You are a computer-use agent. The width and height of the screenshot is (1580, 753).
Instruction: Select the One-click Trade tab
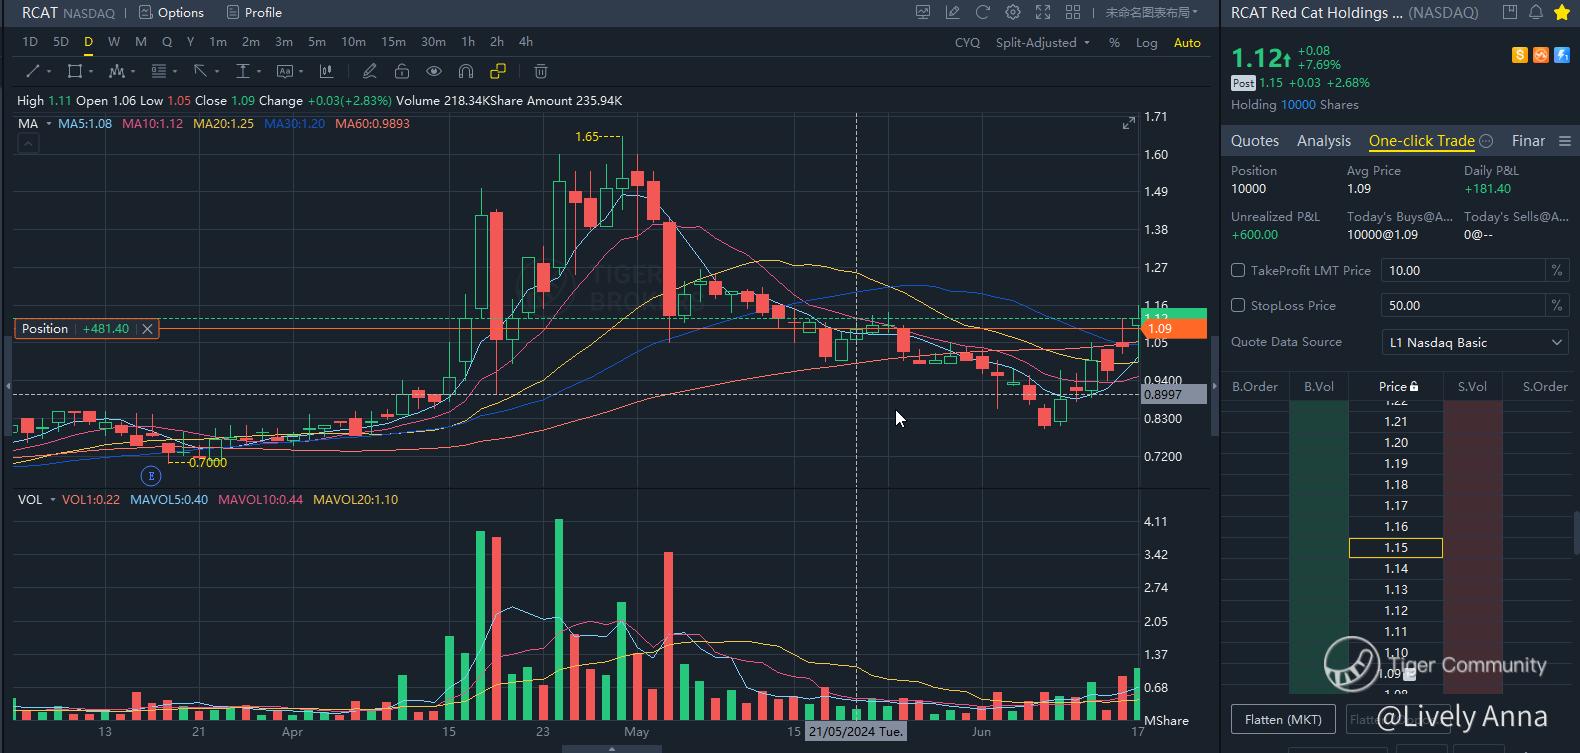click(1422, 141)
